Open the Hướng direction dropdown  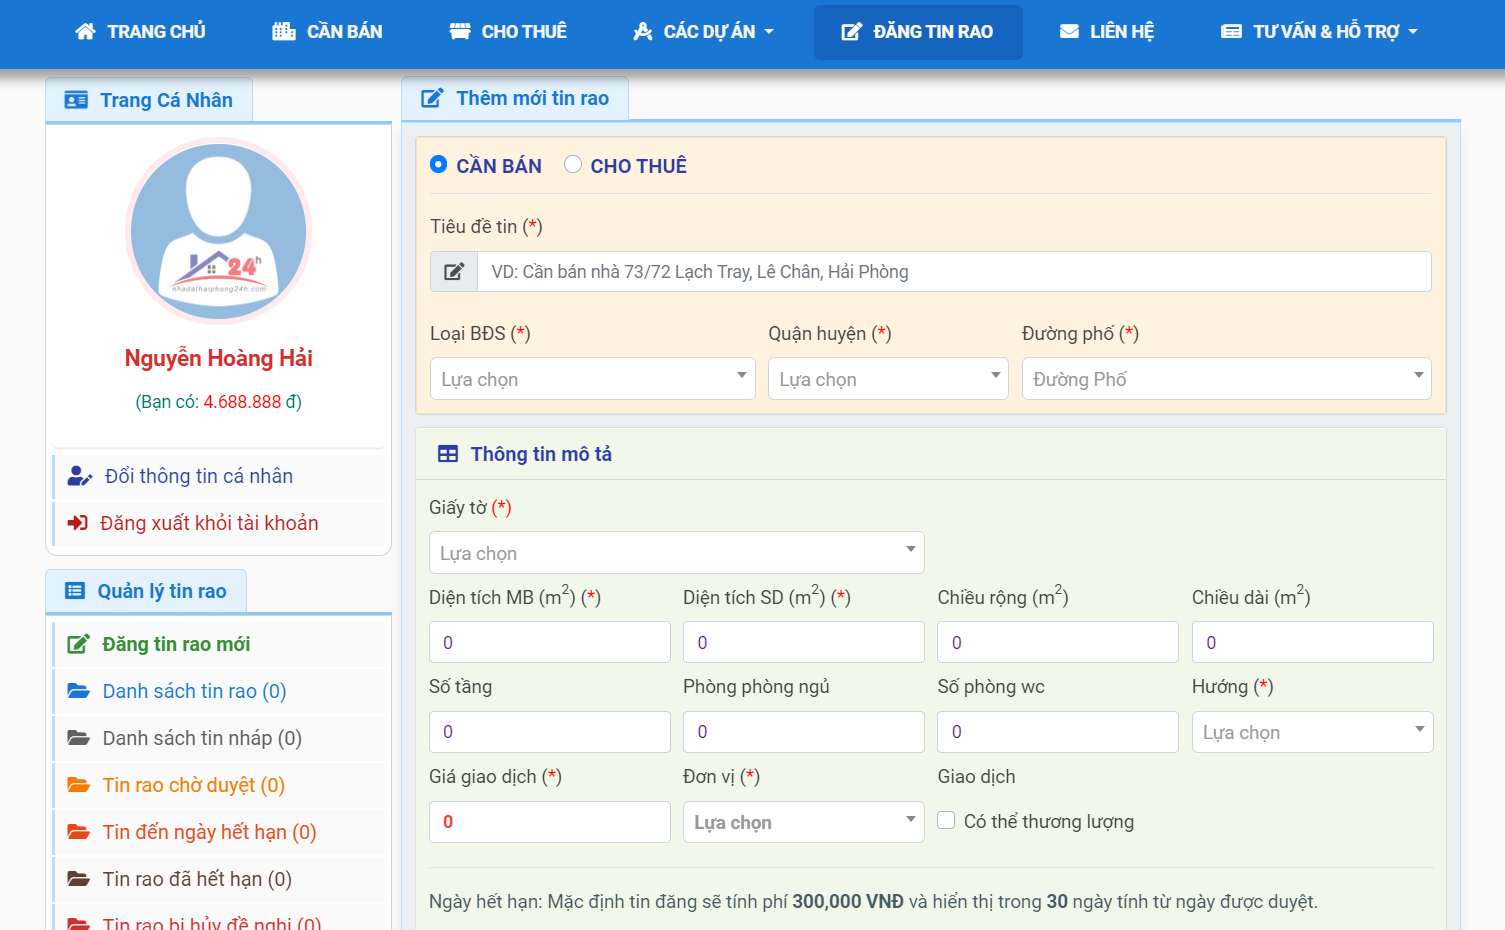point(1311,732)
